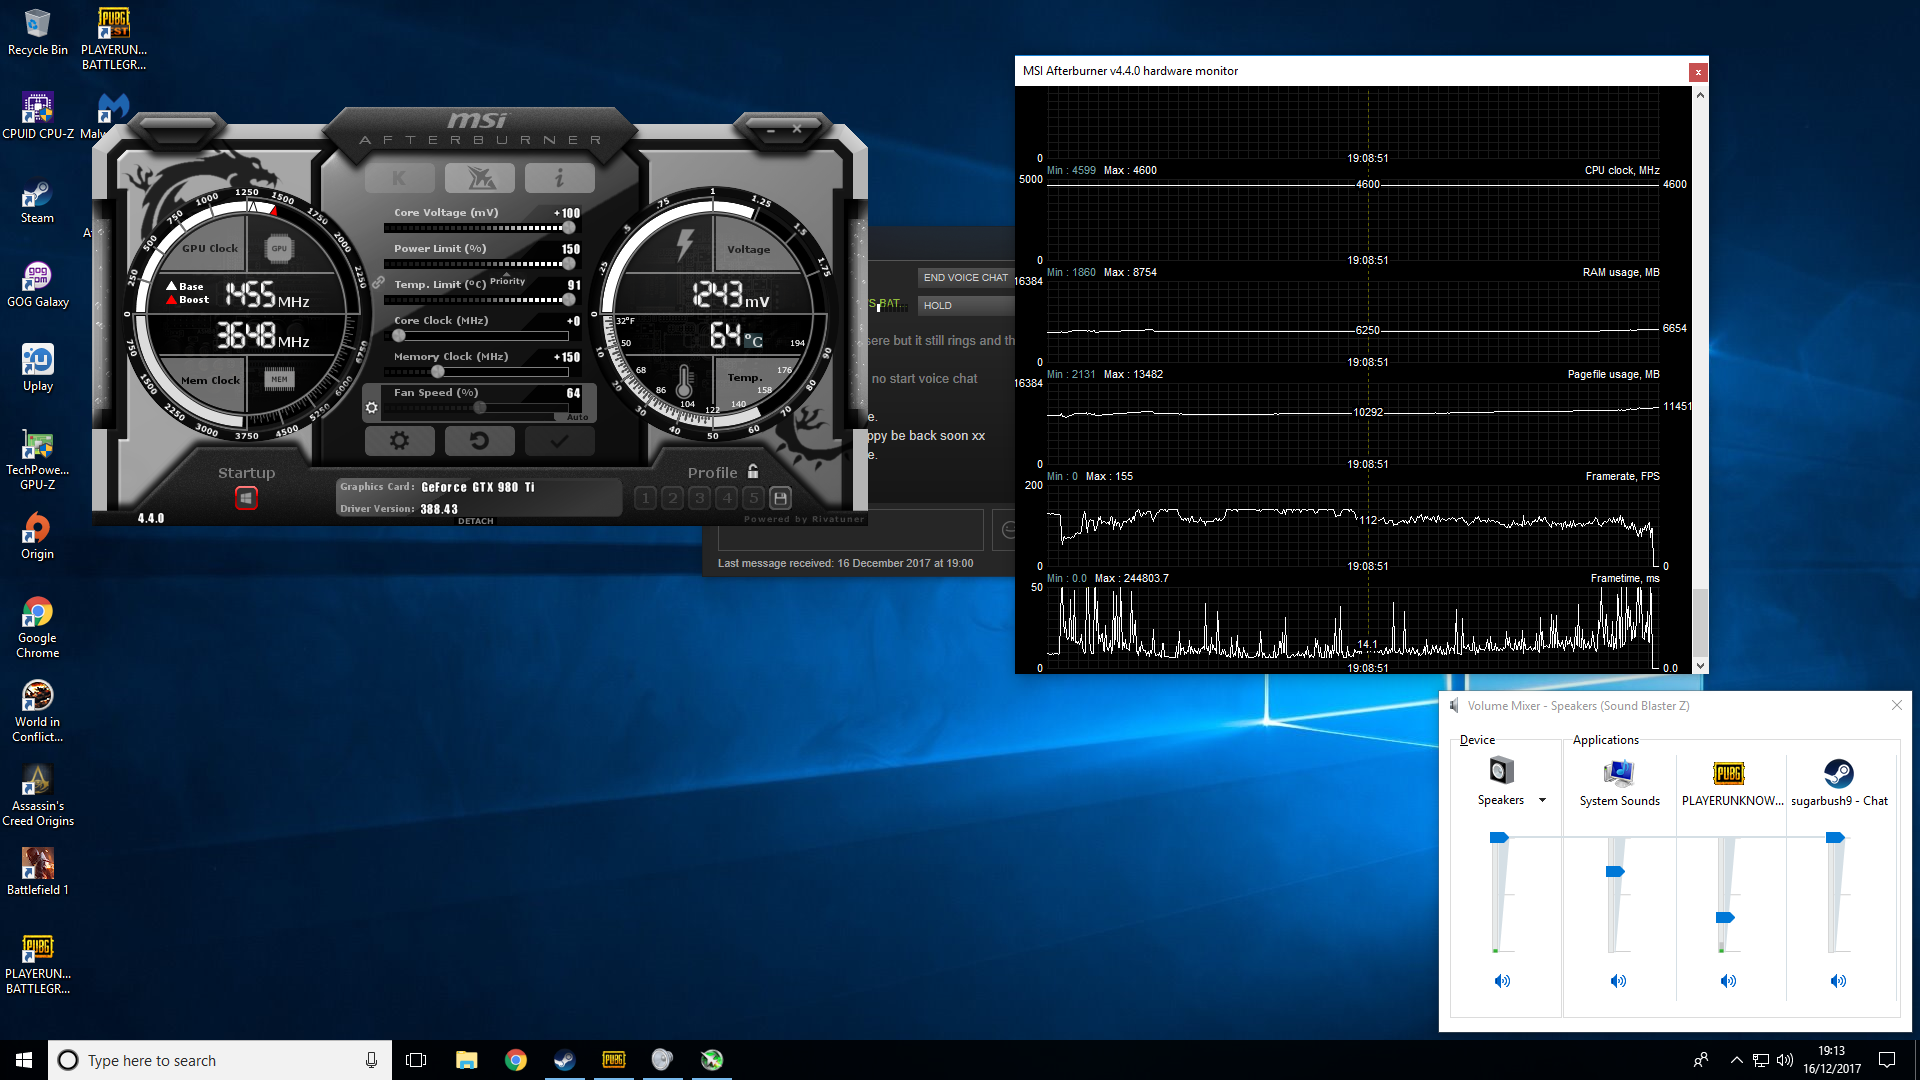Click End Voice Chat button
1920x1080 pixels.
(965, 278)
